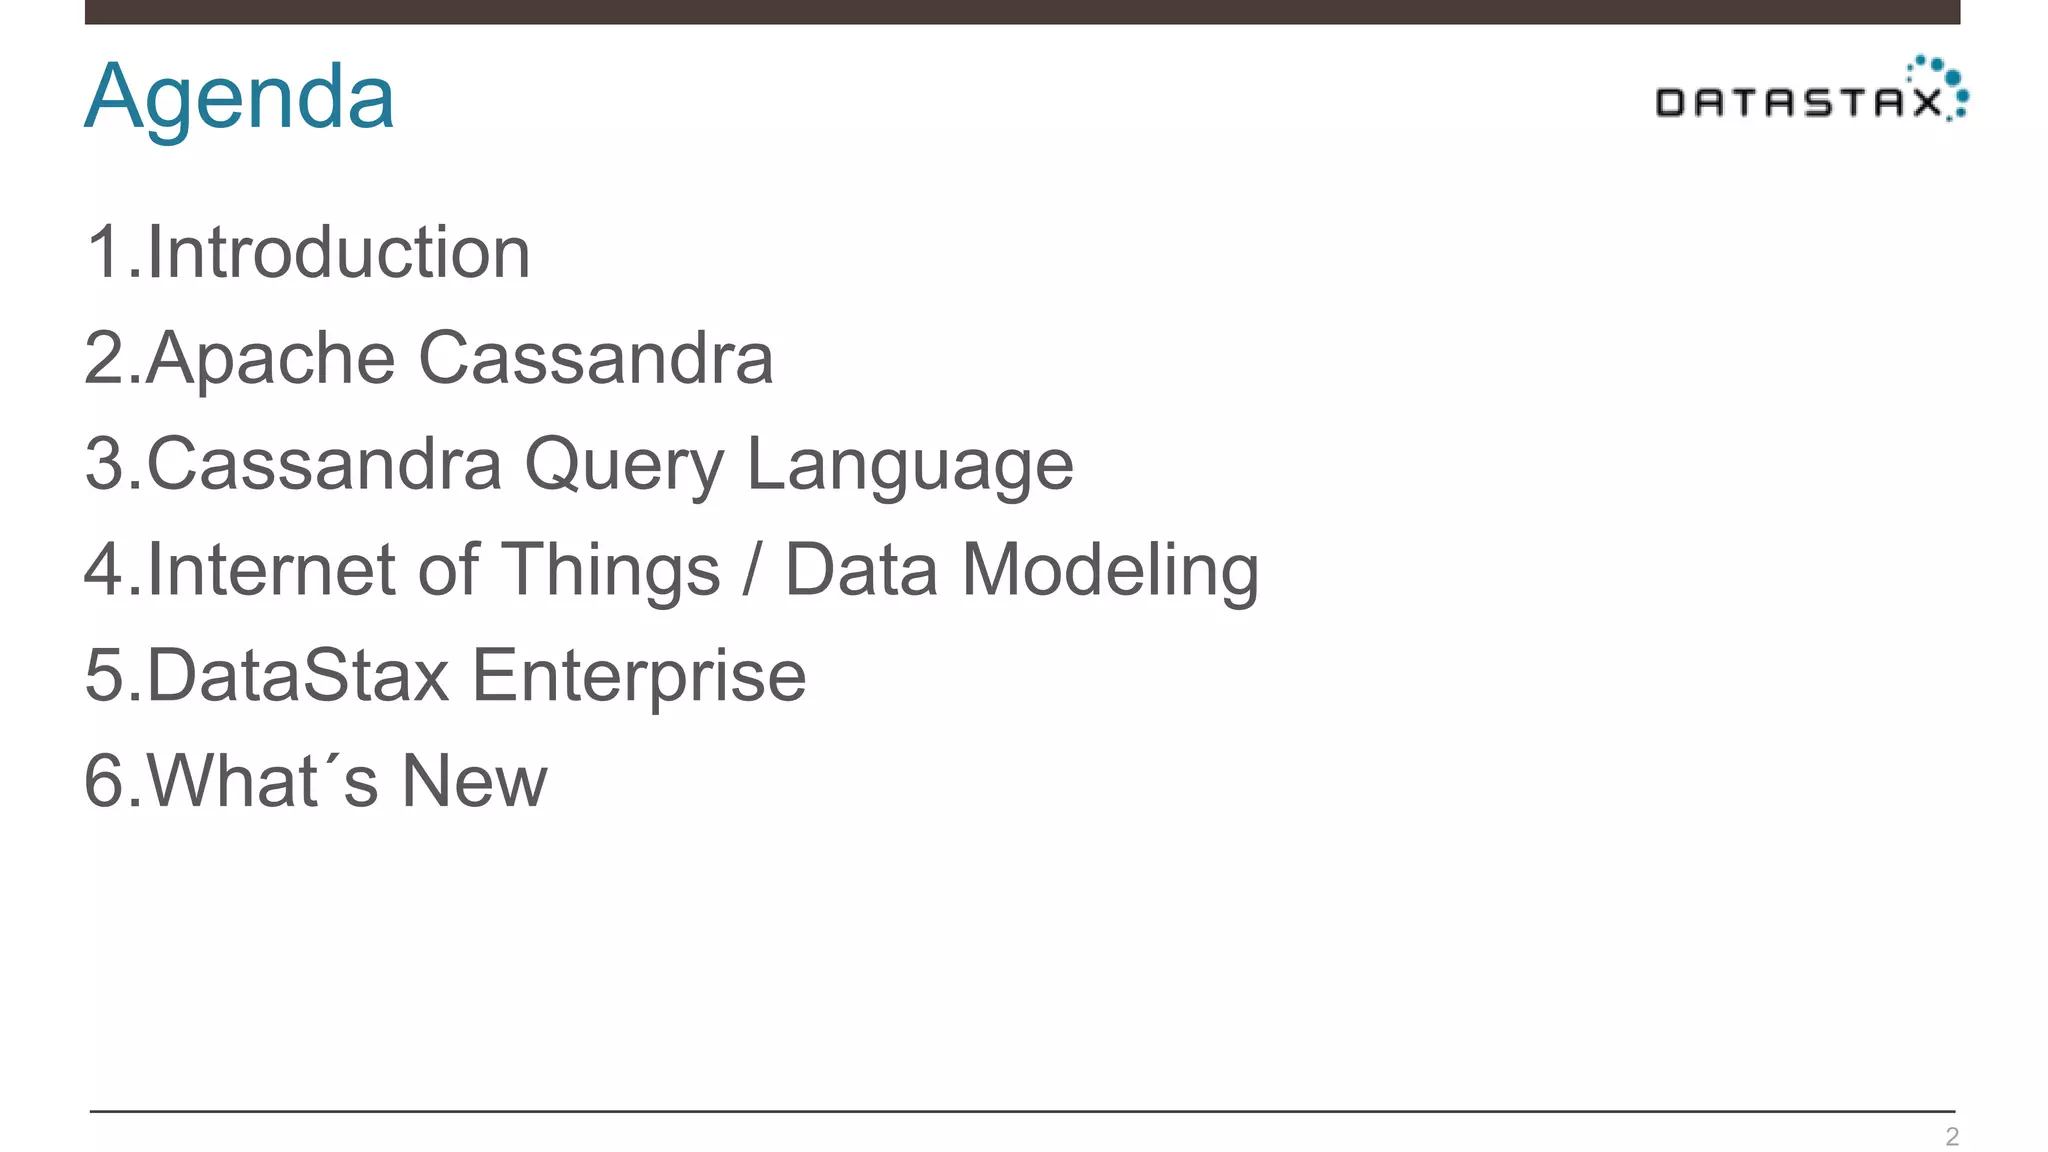Select the Apache Cassandra agenda item
Viewport: 2048px width, 1152px height.
429,358
